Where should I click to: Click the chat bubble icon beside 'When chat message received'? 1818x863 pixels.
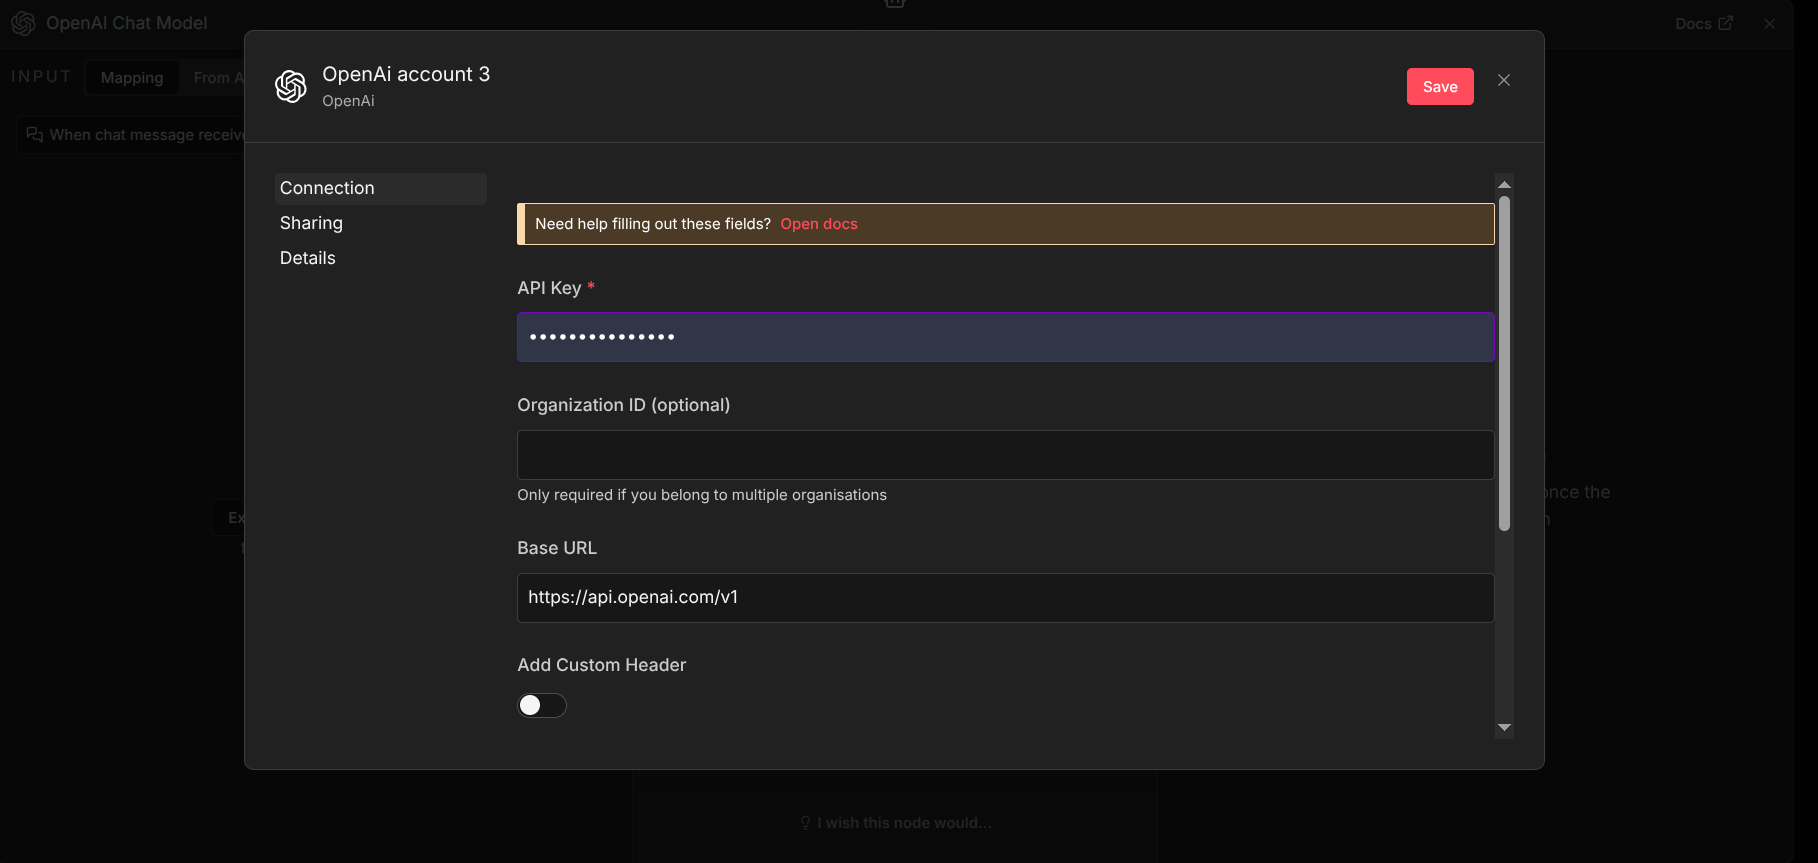(34, 134)
